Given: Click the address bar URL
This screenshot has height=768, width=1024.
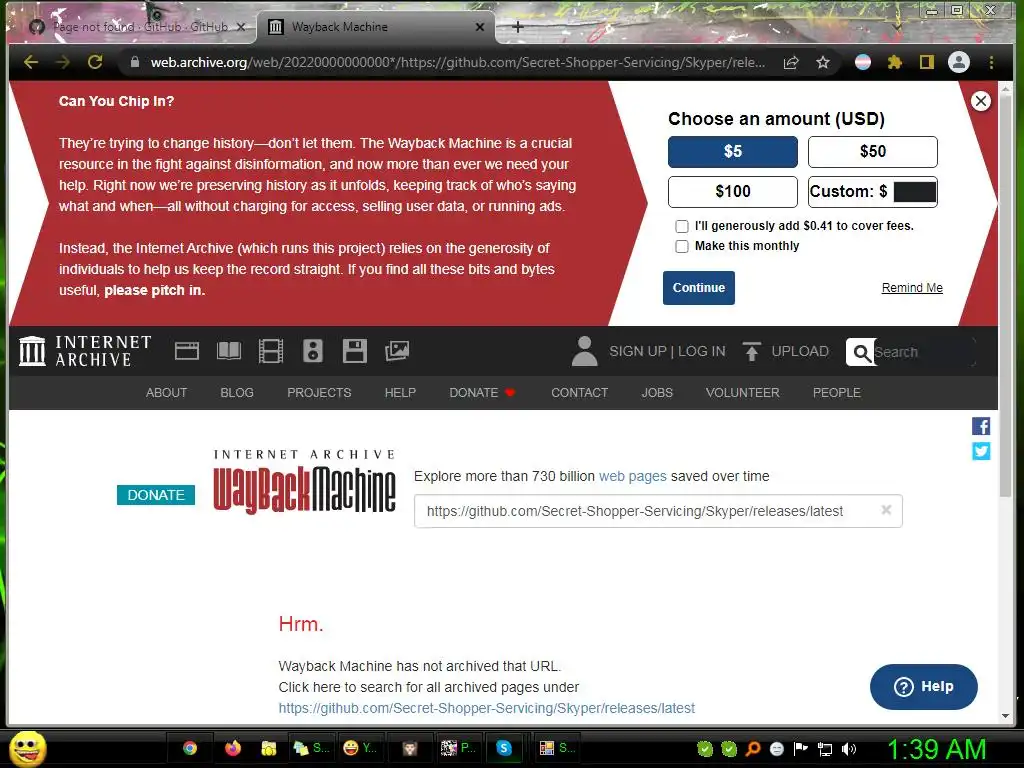Looking at the screenshot, I should [x=457, y=62].
